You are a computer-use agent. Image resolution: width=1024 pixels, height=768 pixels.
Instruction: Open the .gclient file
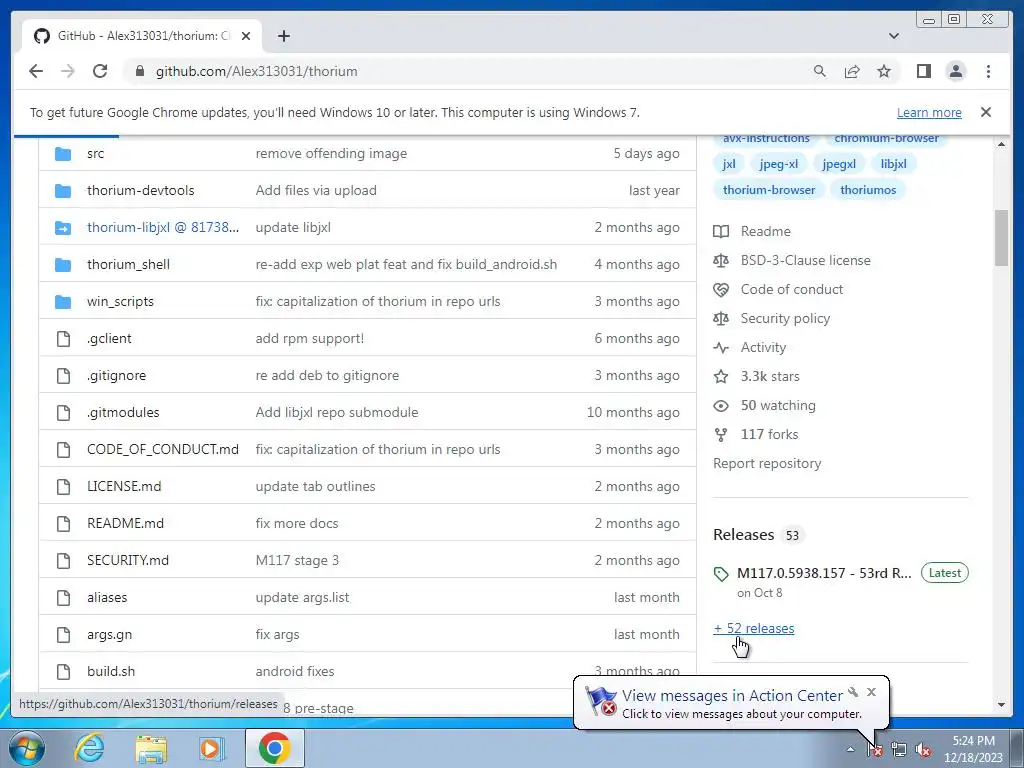click(x=109, y=338)
